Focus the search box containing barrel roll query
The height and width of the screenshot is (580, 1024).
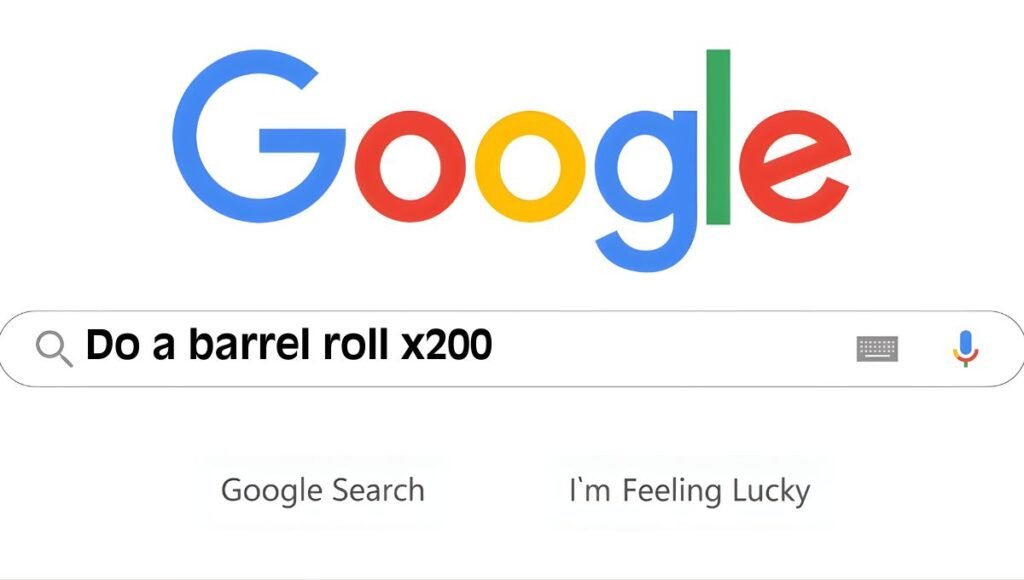(512, 349)
